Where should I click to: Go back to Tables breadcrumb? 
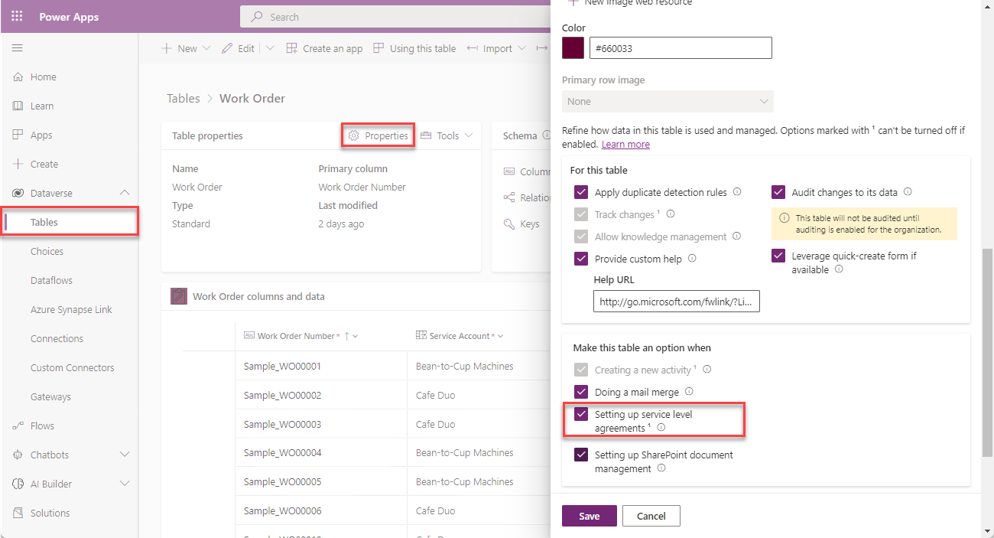(183, 98)
